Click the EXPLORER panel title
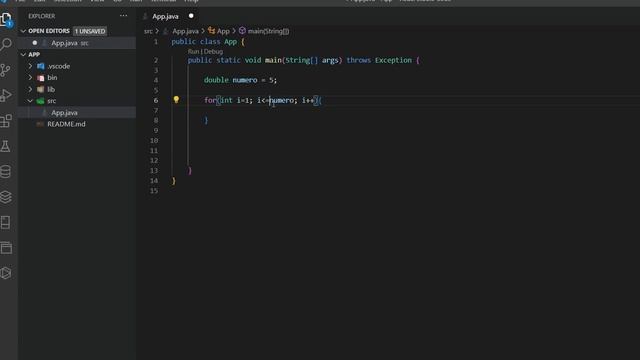 (42, 16)
